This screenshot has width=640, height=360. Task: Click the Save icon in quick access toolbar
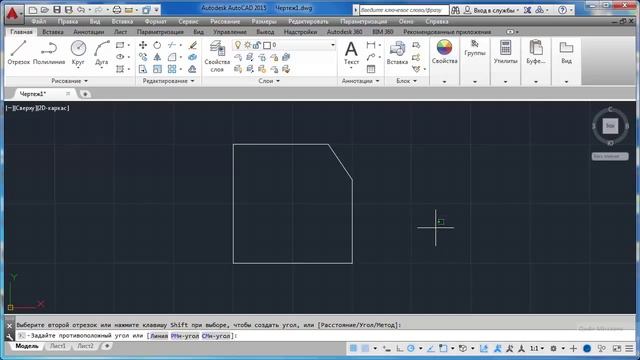(x=57, y=9)
